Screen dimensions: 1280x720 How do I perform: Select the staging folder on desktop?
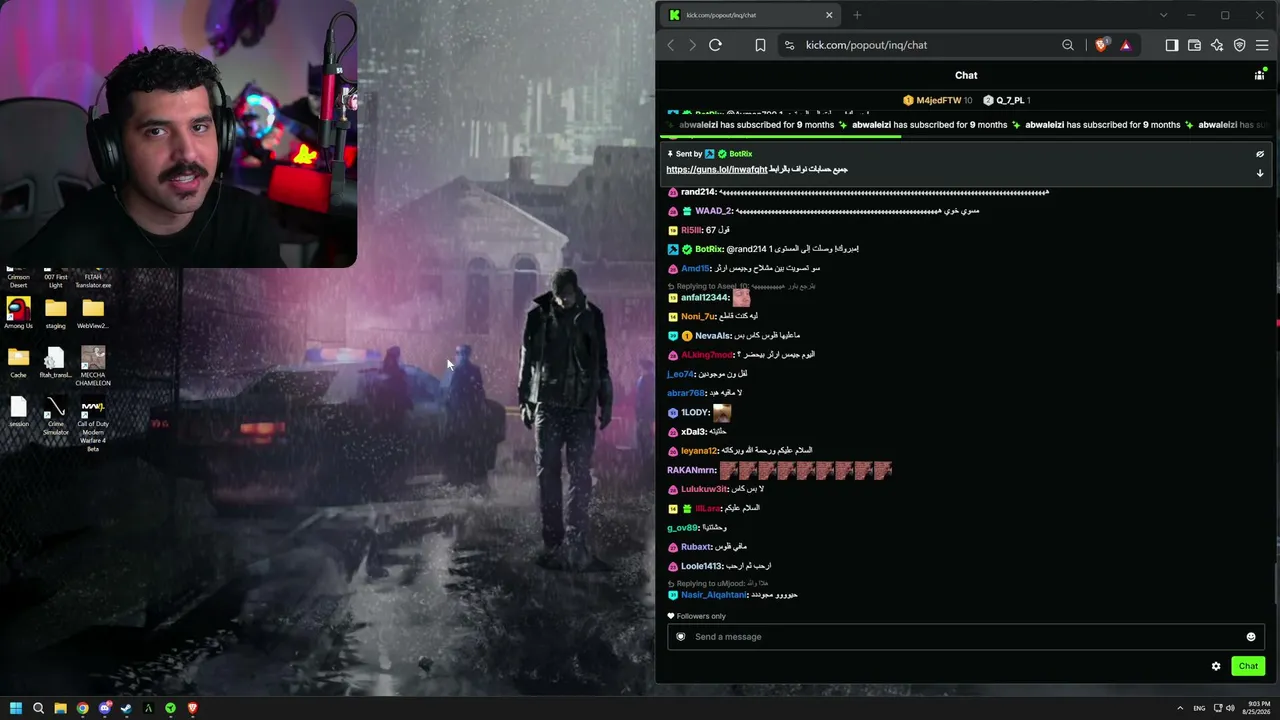click(56, 313)
